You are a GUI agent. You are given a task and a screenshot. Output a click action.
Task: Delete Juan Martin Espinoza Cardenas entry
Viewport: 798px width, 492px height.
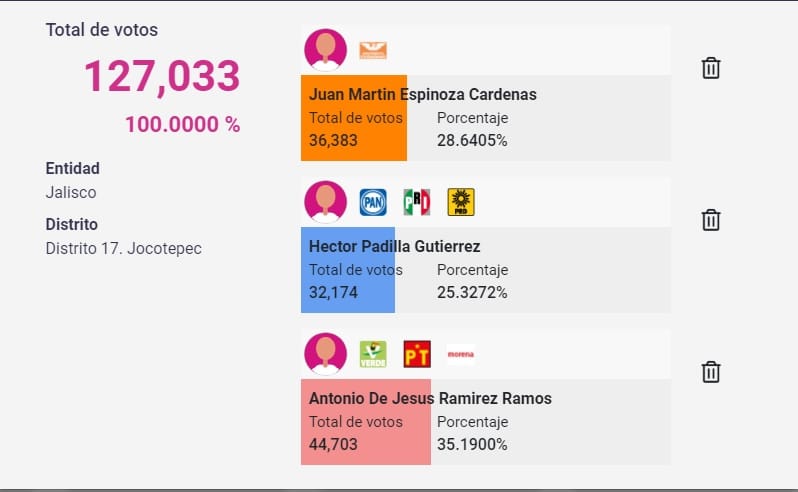coord(710,68)
